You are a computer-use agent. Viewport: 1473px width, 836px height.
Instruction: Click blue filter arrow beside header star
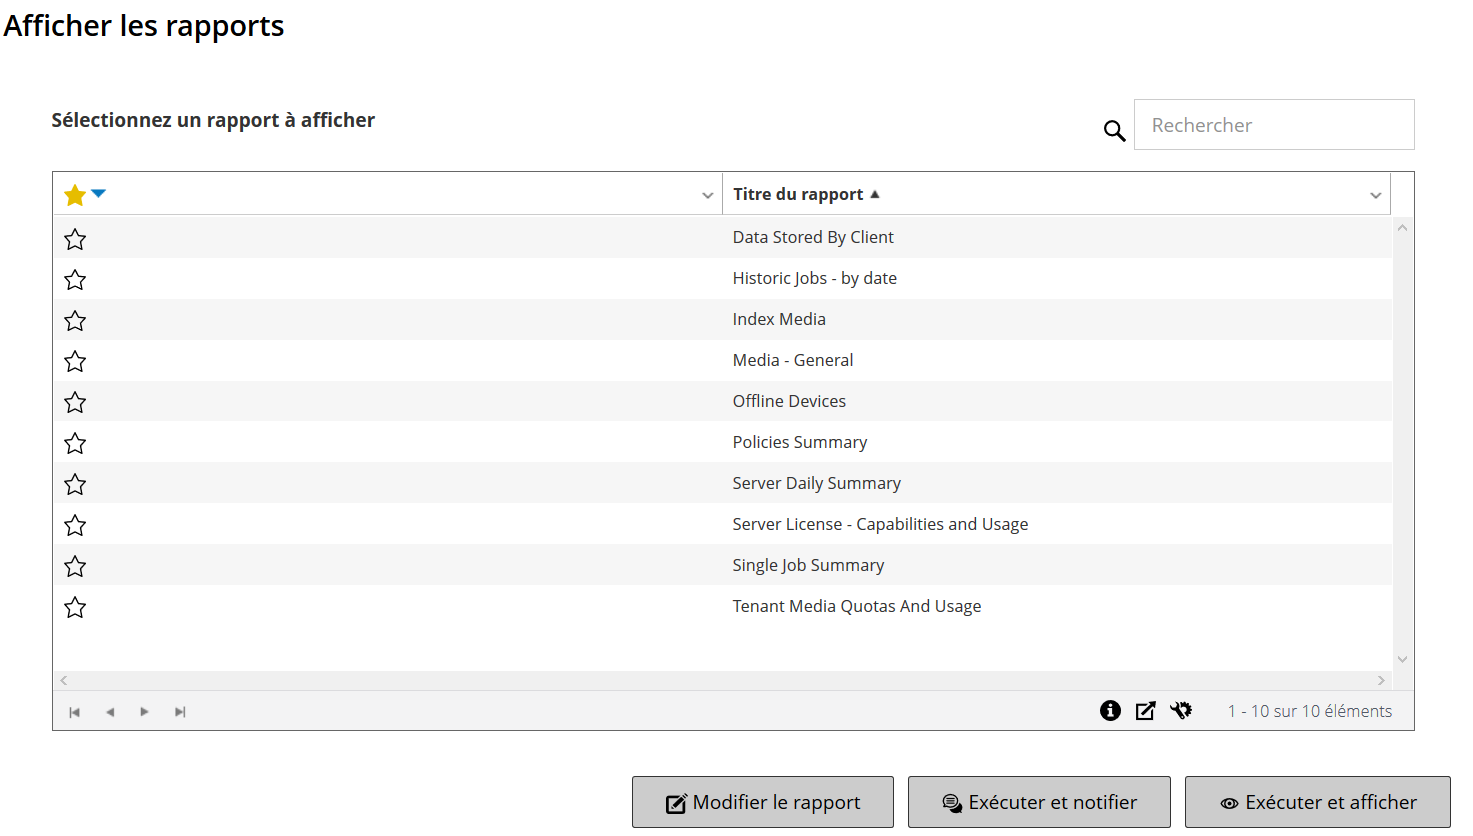[98, 193]
